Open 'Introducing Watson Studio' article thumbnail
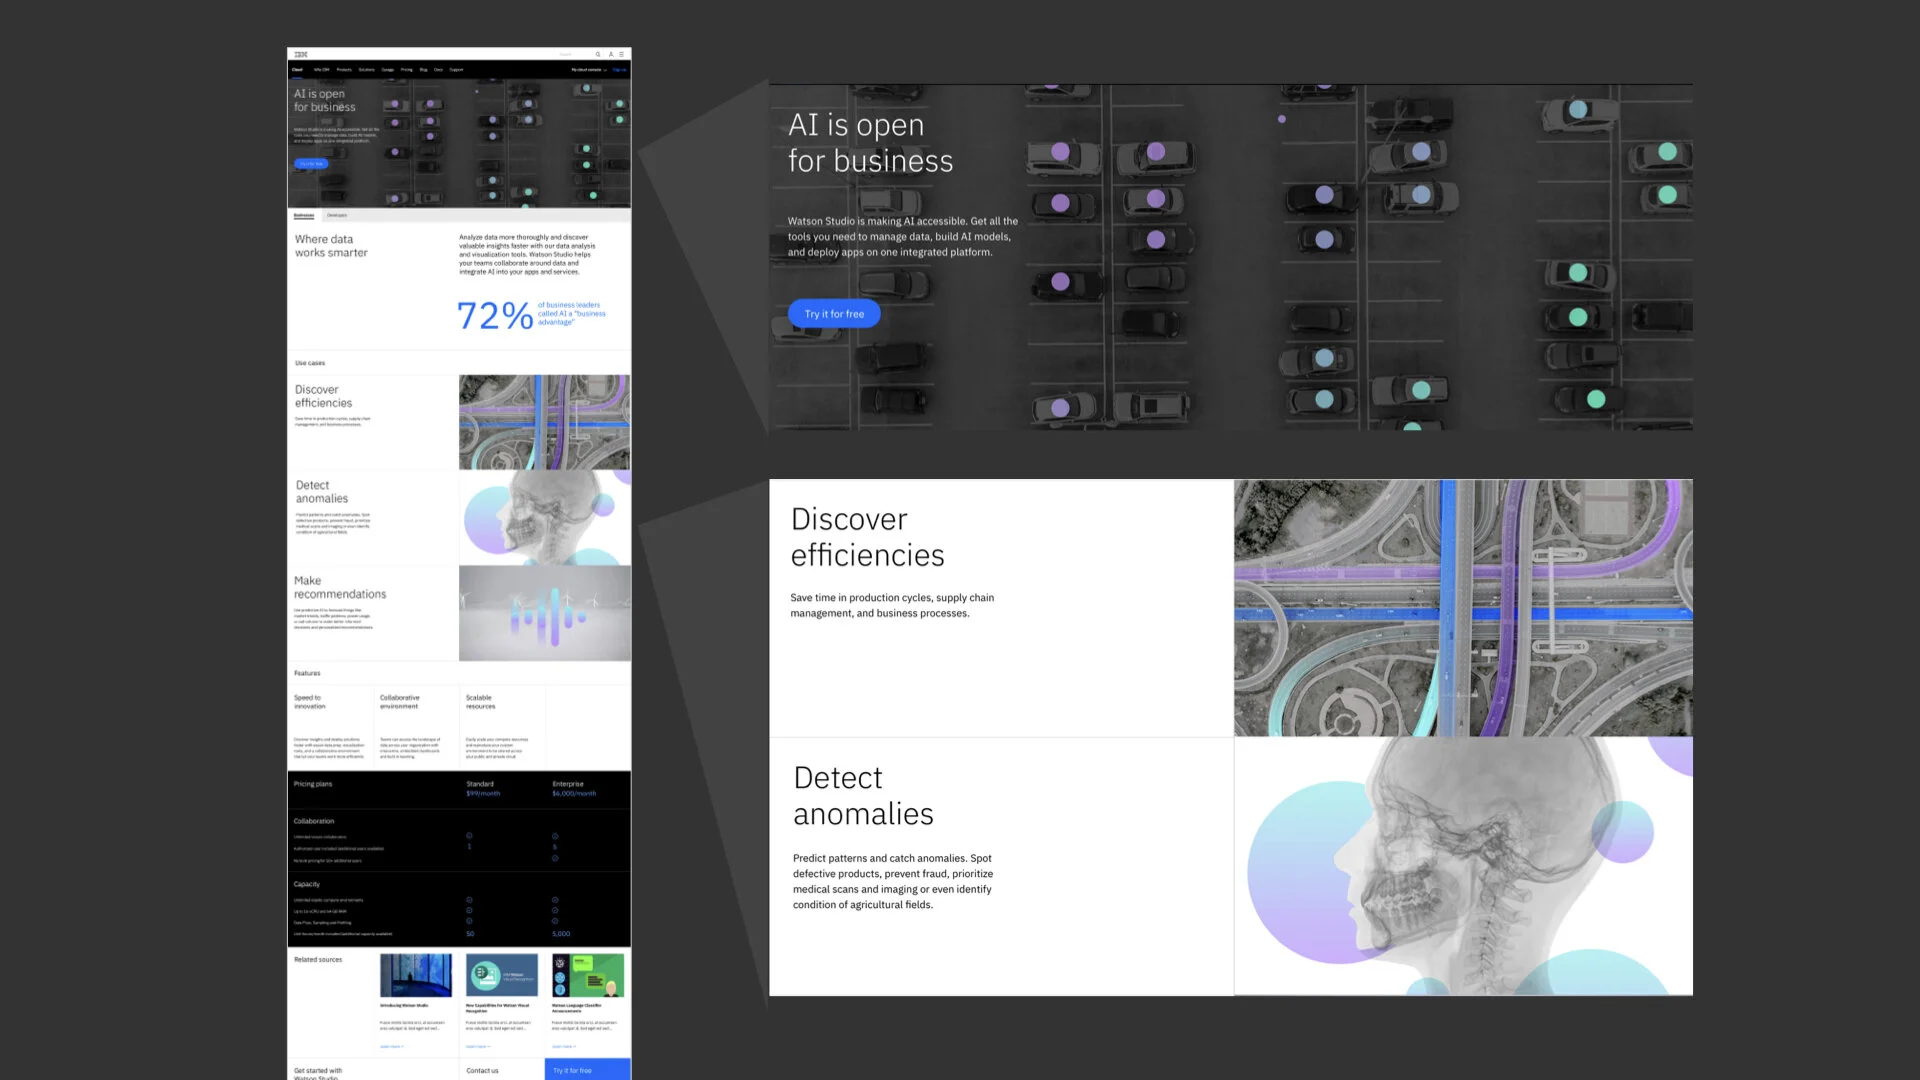This screenshot has height=1080, width=1920. pyautogui.click(x=415, y=975)
